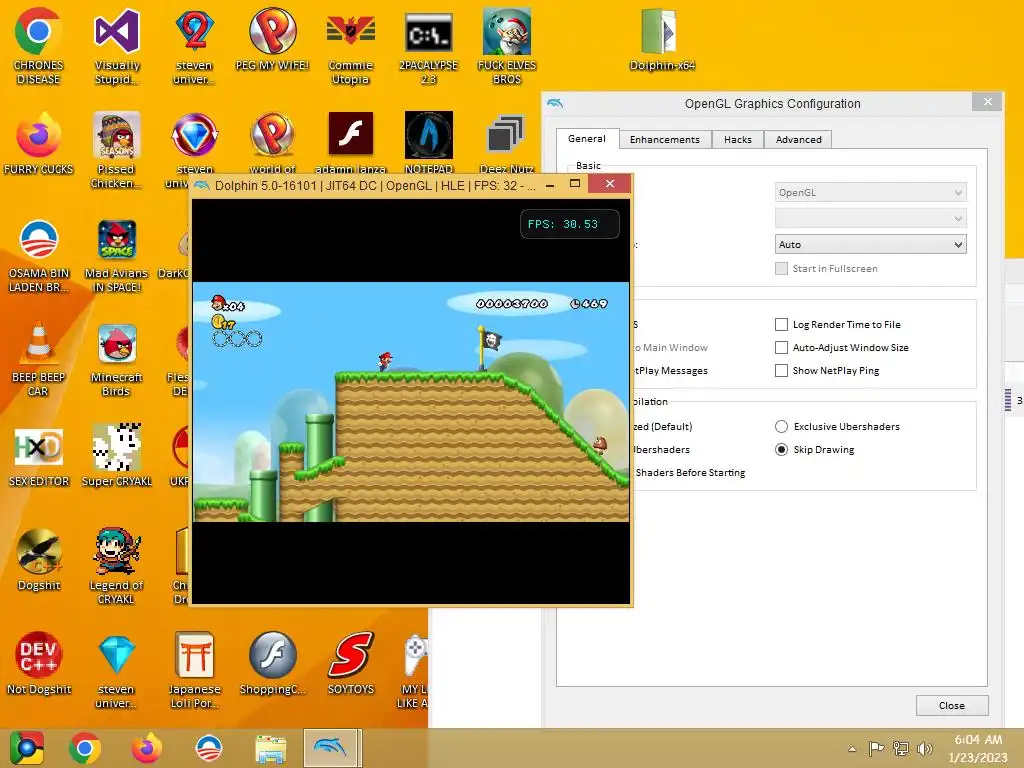This screenshot has width=1024, height=768.
Task: Select the SEX EDITOR HxD icon
Action: pyautogui.click(x=38, y=456)
